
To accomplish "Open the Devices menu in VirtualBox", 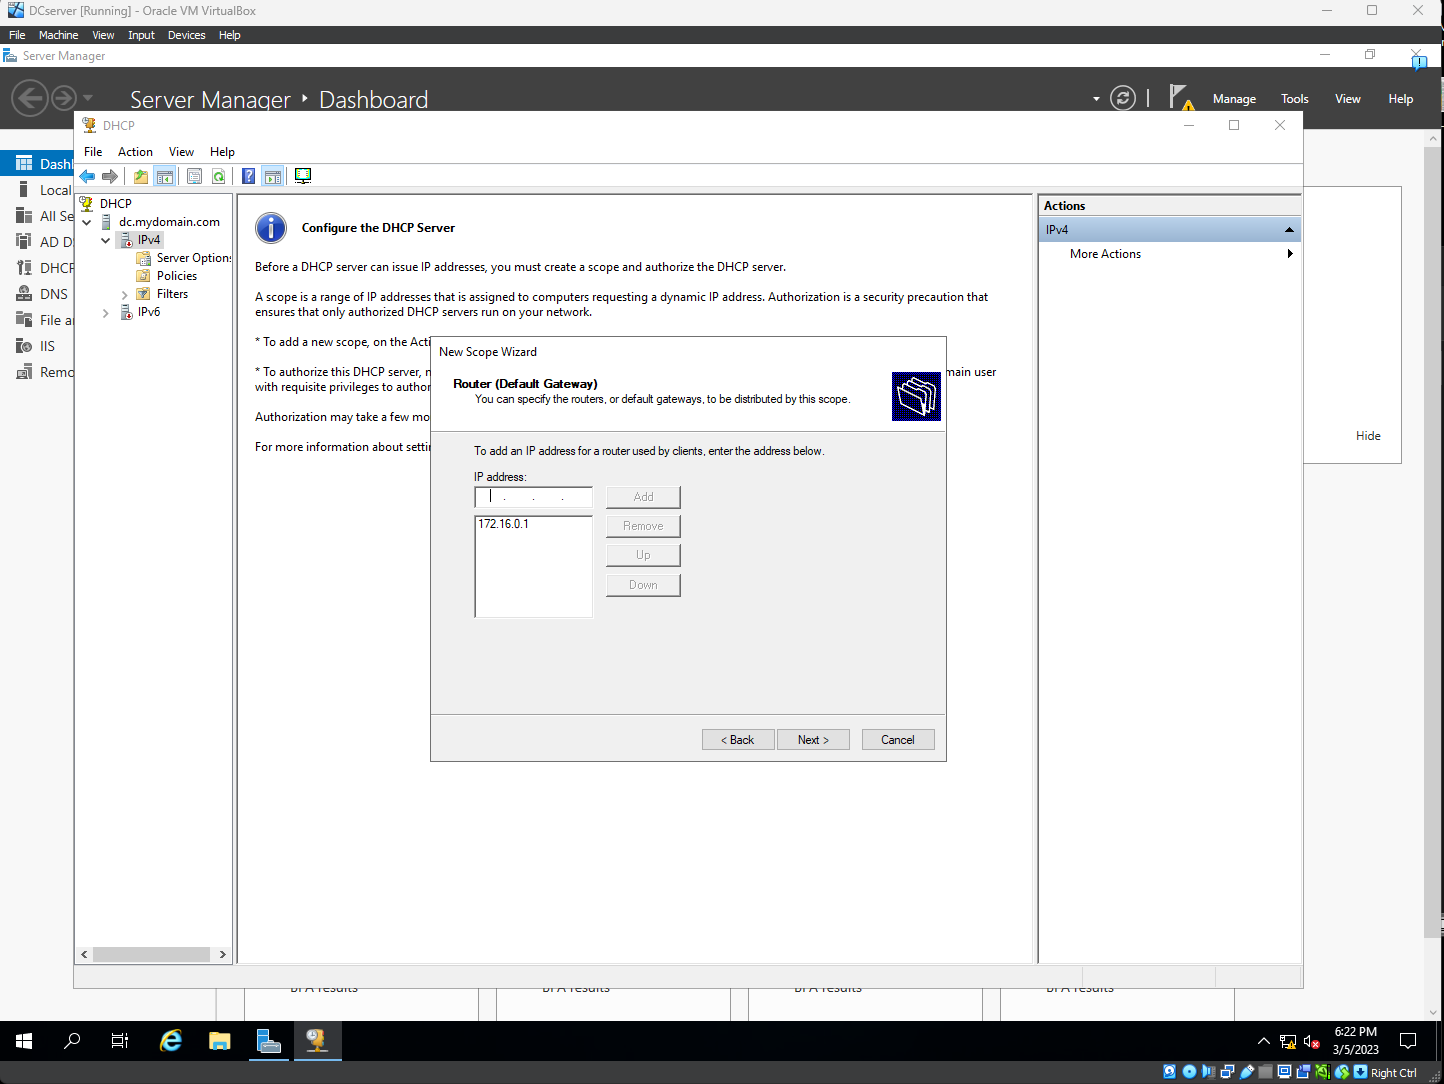I will pyautogui.click(x=186, y=35).
